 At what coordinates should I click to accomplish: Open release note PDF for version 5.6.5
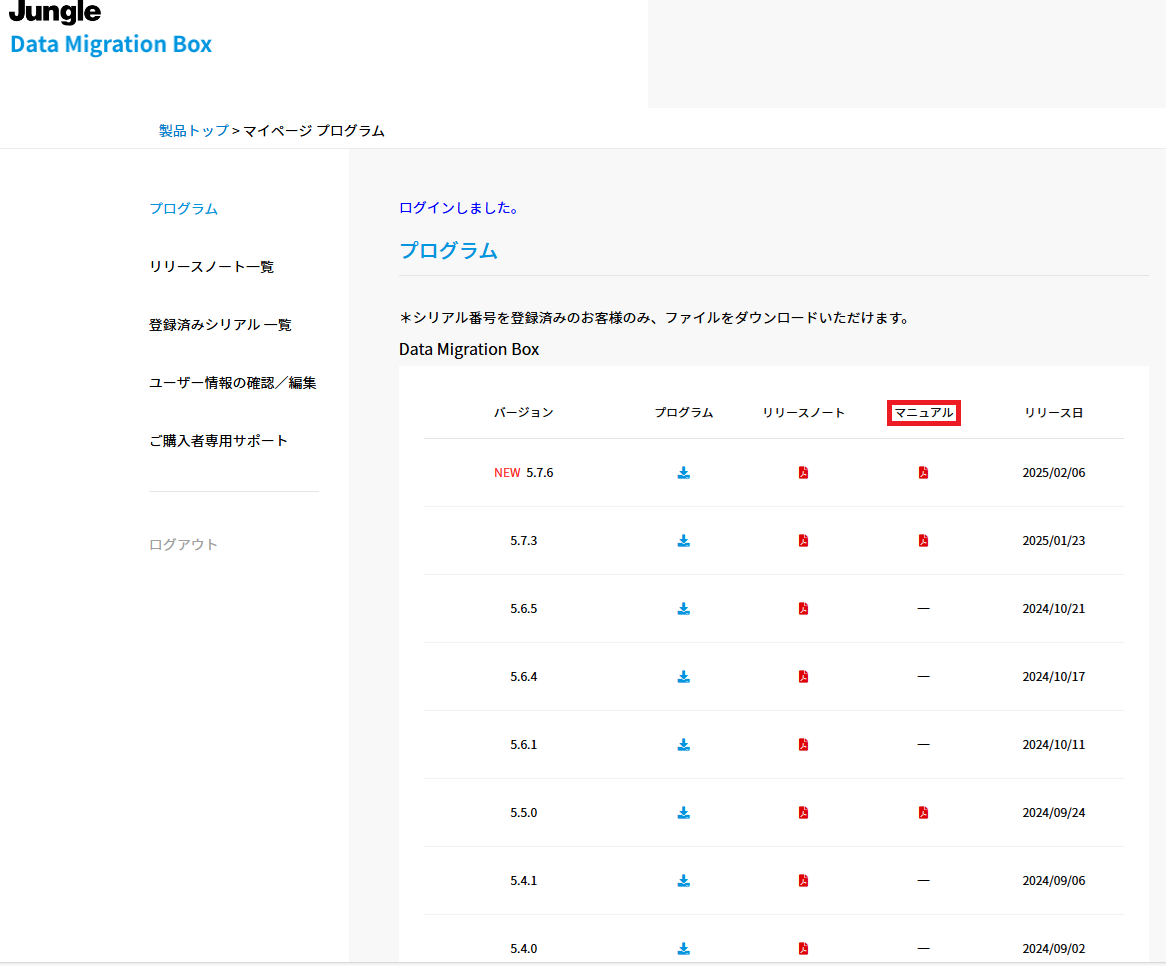803,609
